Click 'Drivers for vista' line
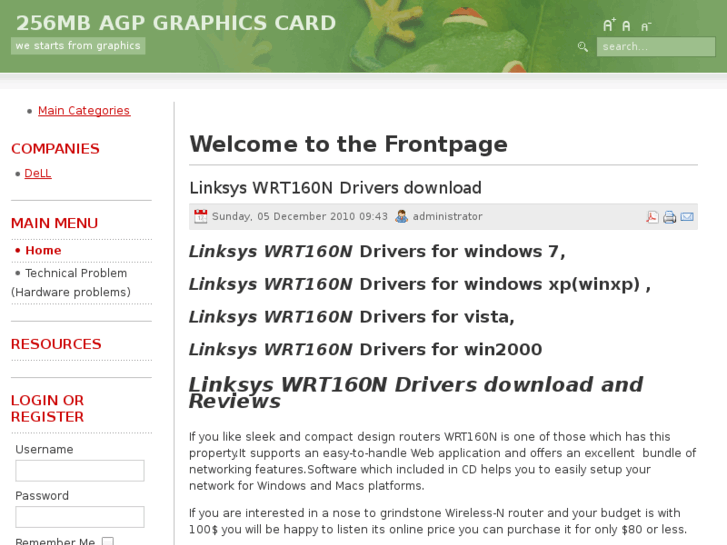 (351, 317)
